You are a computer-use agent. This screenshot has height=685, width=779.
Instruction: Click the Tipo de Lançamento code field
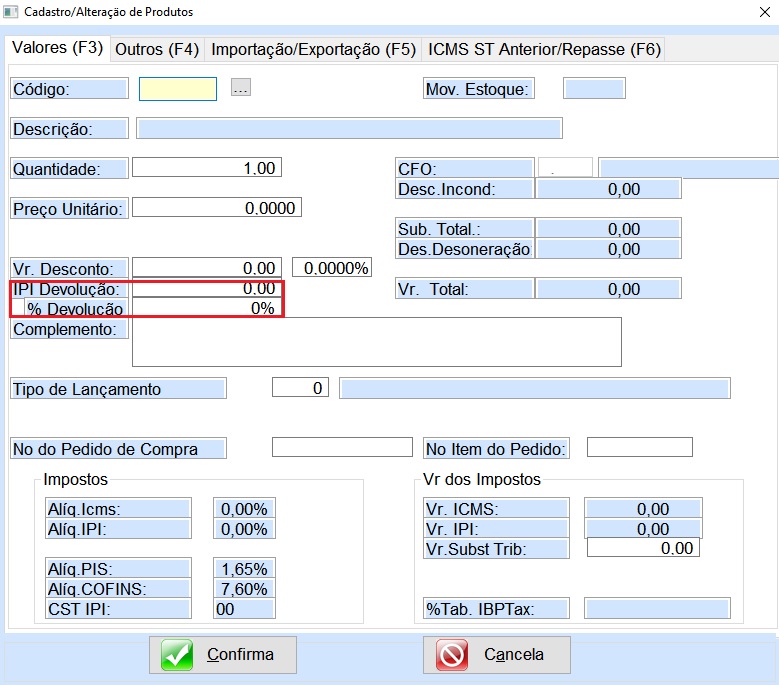(x=300, y=388)
